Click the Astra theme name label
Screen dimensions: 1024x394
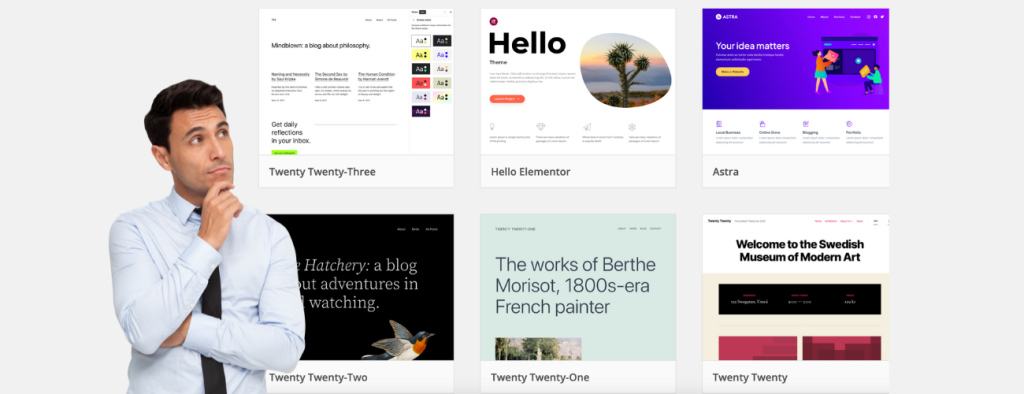[x=726, y=172]
